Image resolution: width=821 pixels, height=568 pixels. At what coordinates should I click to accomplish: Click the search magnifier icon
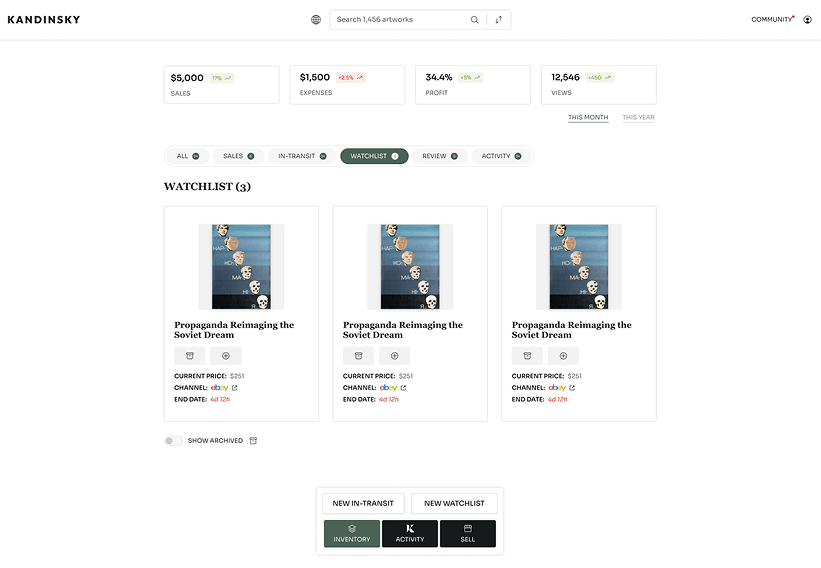click(475, 19)
